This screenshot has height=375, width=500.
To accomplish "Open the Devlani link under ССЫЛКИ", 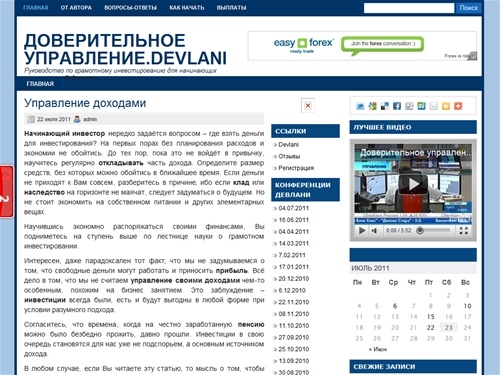I will 288,144.
